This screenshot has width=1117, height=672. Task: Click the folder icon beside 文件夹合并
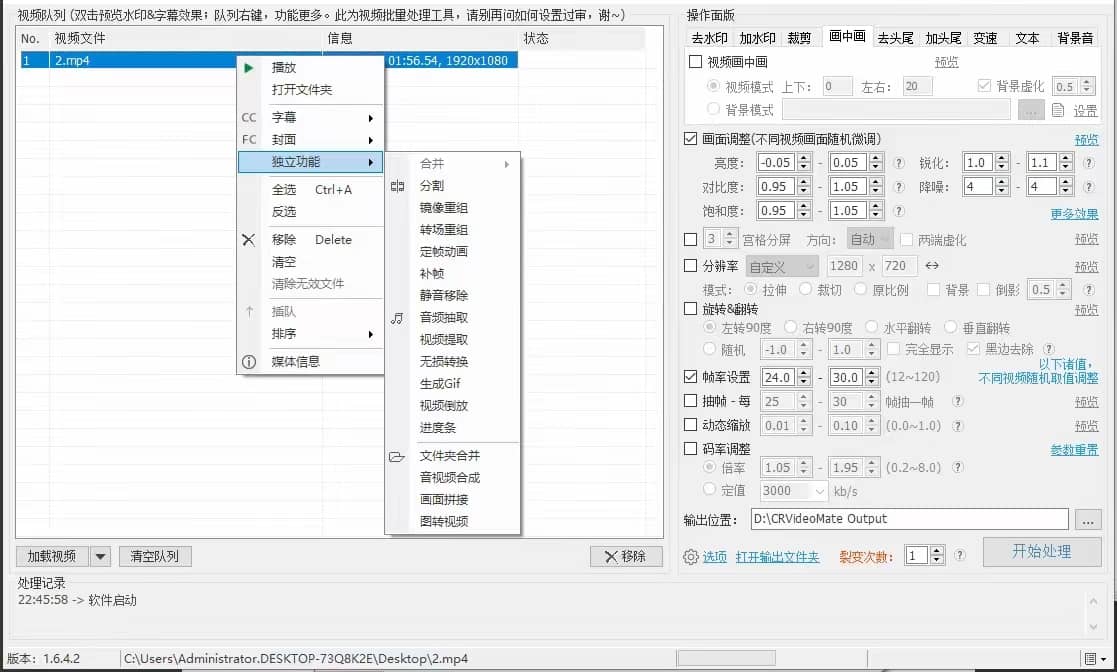398,459
